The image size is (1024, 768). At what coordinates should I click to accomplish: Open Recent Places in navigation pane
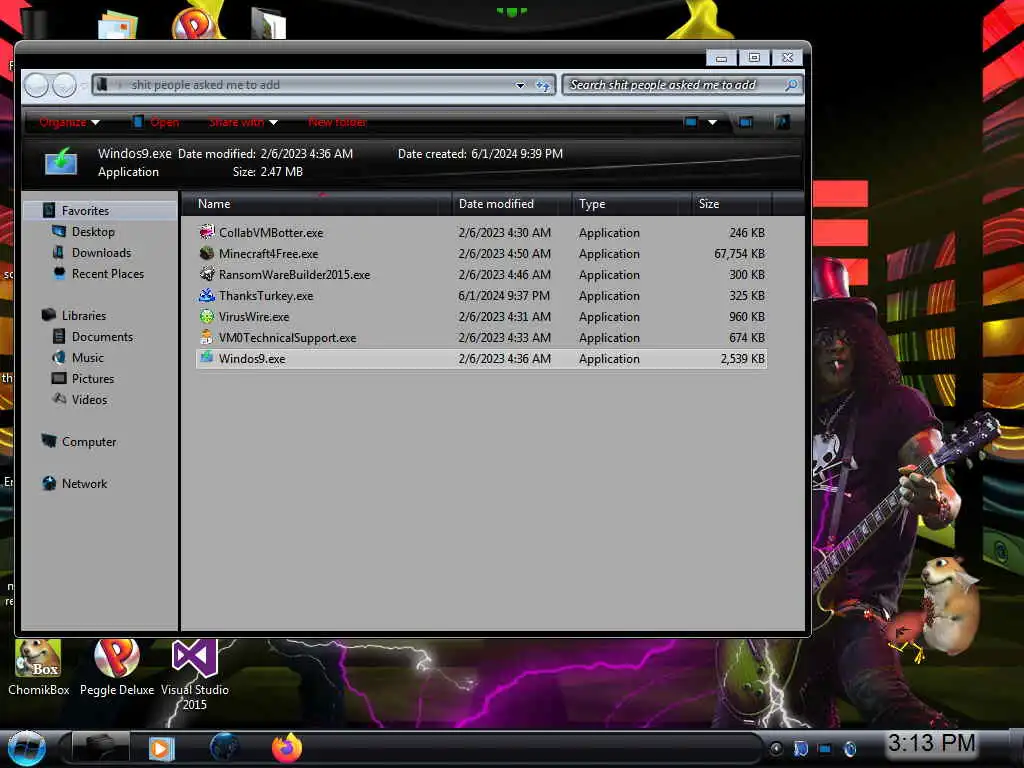(108, 273)
